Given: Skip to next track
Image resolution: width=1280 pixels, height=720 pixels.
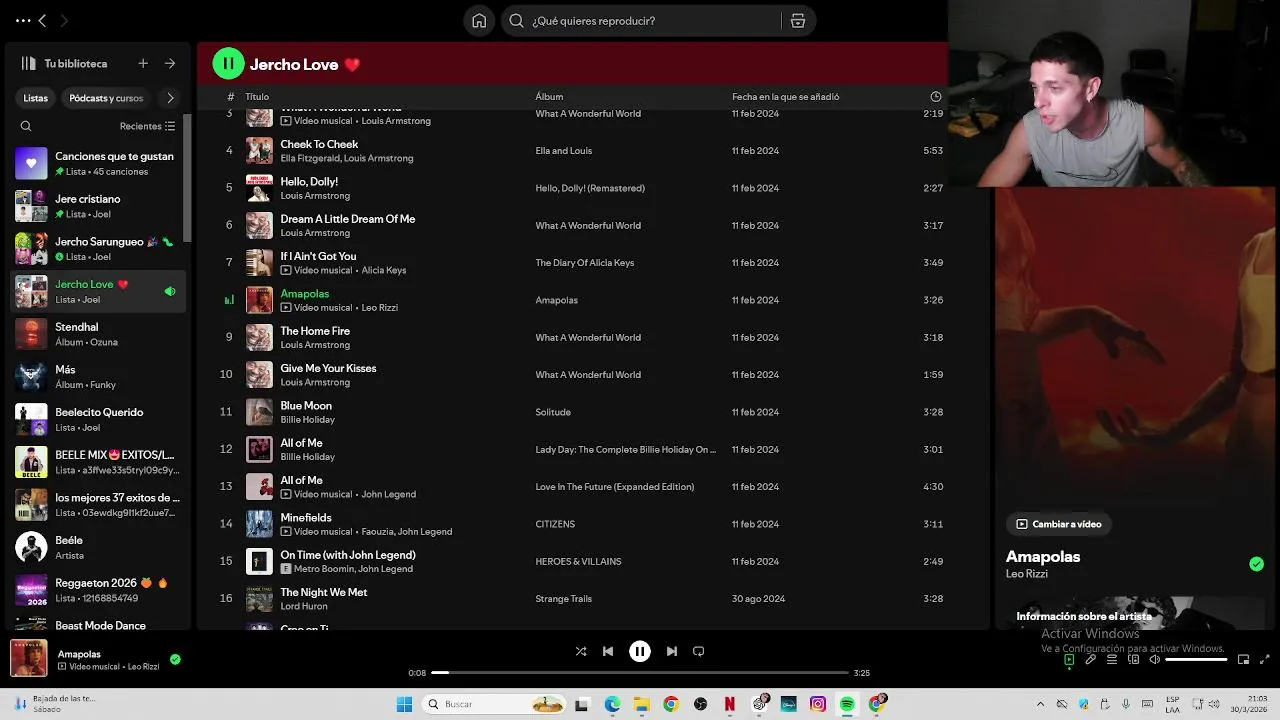Looking at the screenshot, I should point(672,651).
